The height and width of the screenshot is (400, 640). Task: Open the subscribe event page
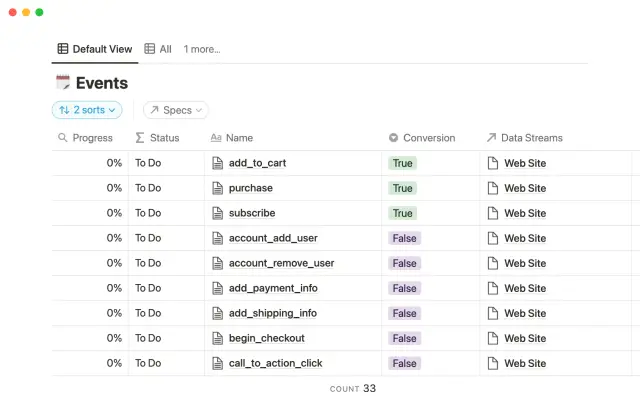pyautogui.click(x=252, y=213)
